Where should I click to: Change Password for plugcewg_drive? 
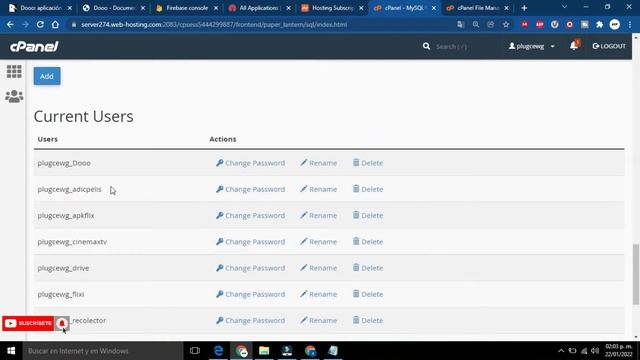pos(250,268)
